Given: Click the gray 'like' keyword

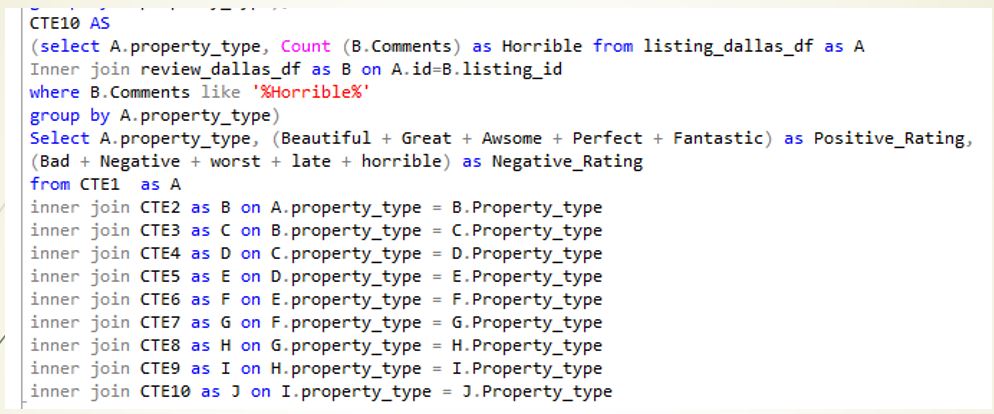Looking at the screenshot, I should [221, 93].
